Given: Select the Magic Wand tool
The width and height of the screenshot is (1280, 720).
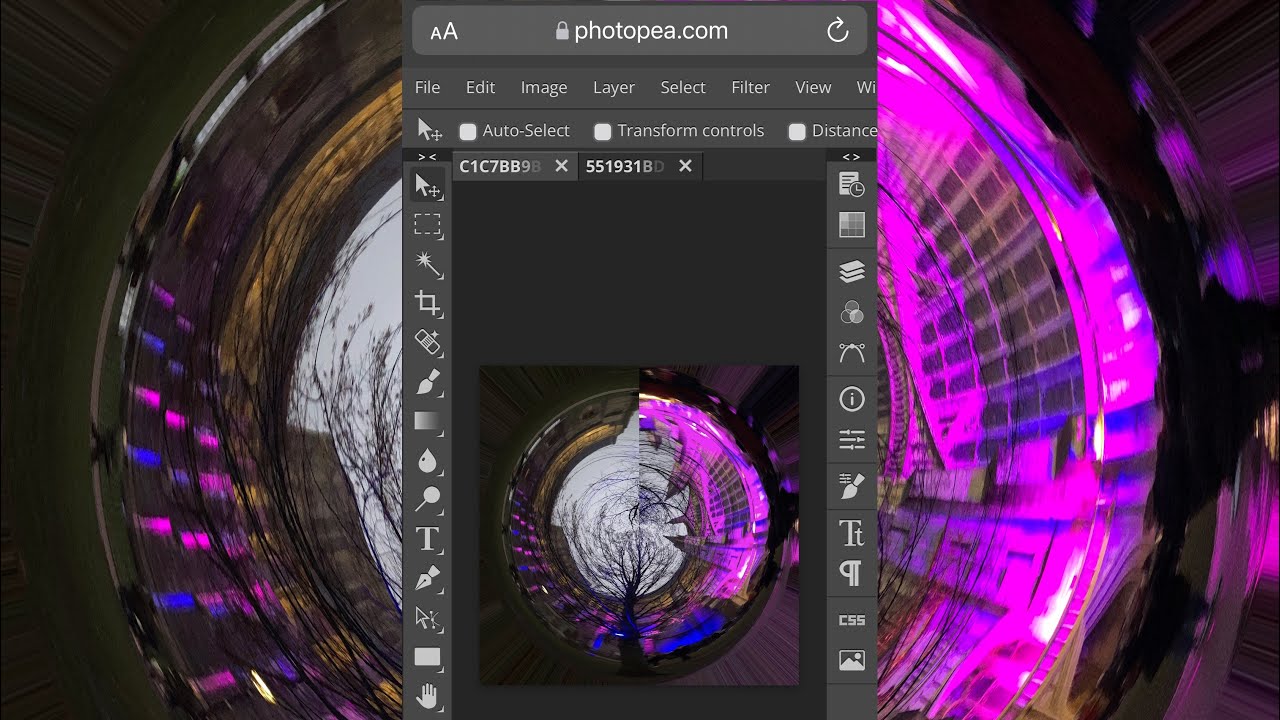Looking at the screenshot, I should [428, 264].
